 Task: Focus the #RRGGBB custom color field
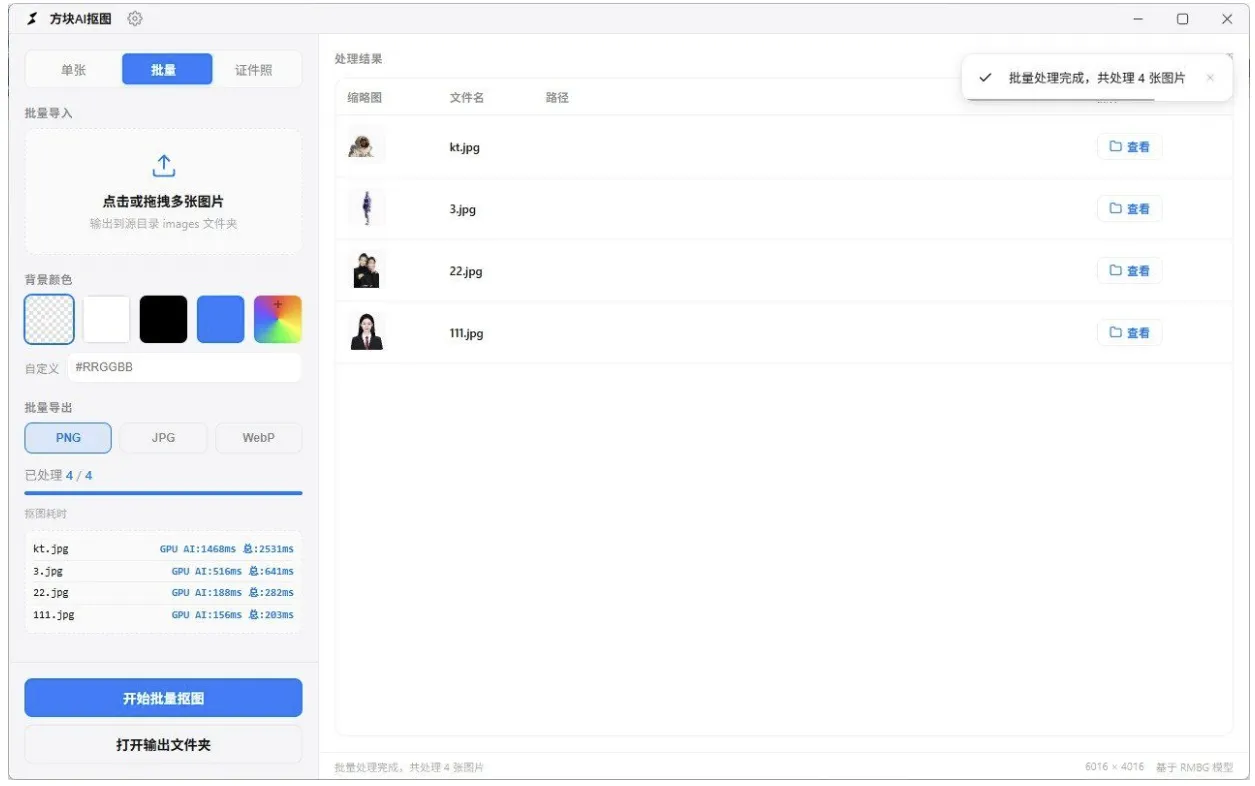pos(184,367)
